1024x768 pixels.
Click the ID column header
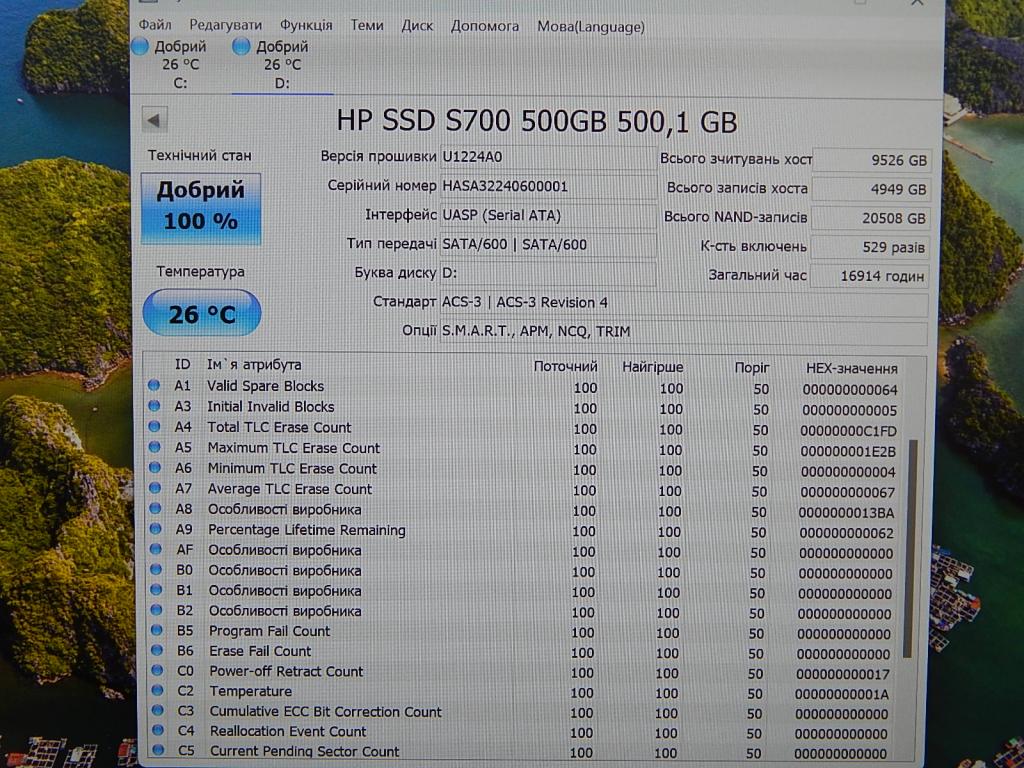[182, 364]
